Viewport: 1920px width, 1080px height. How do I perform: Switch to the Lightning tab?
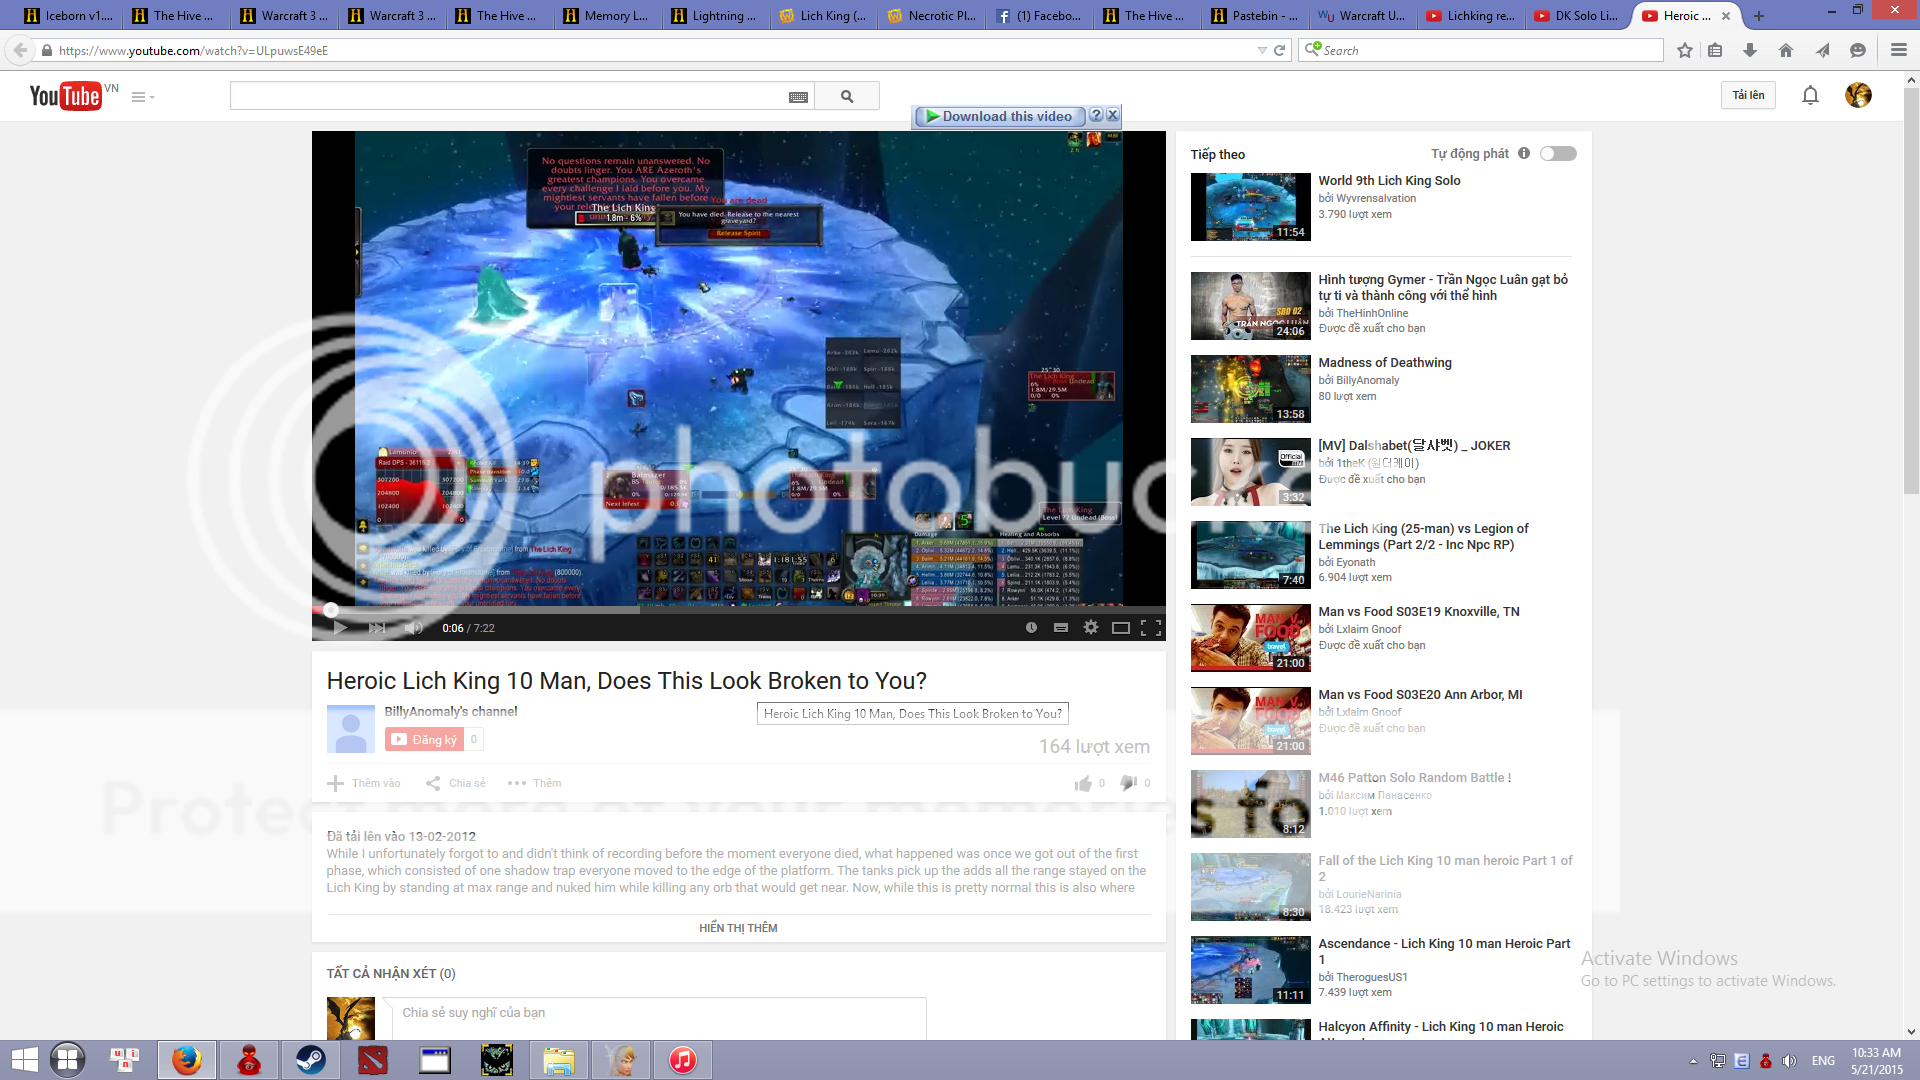(716, 15)
